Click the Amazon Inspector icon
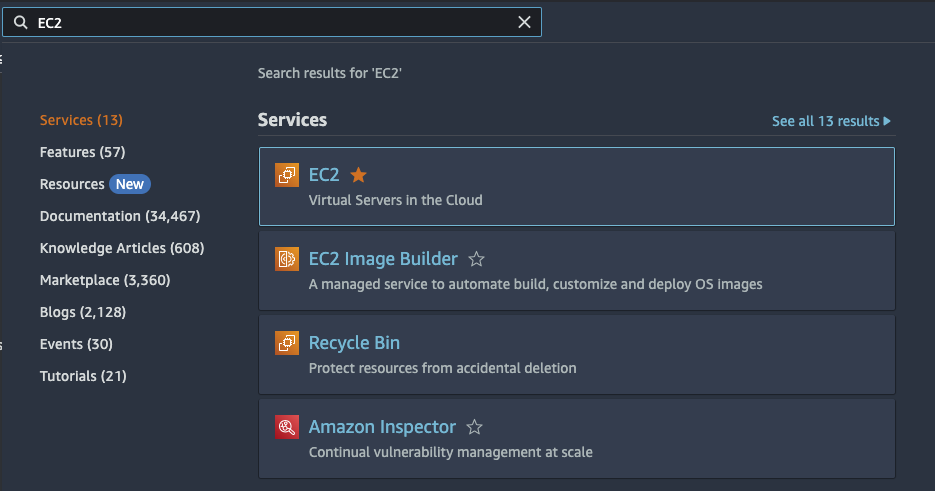 [x=287, y=427]
